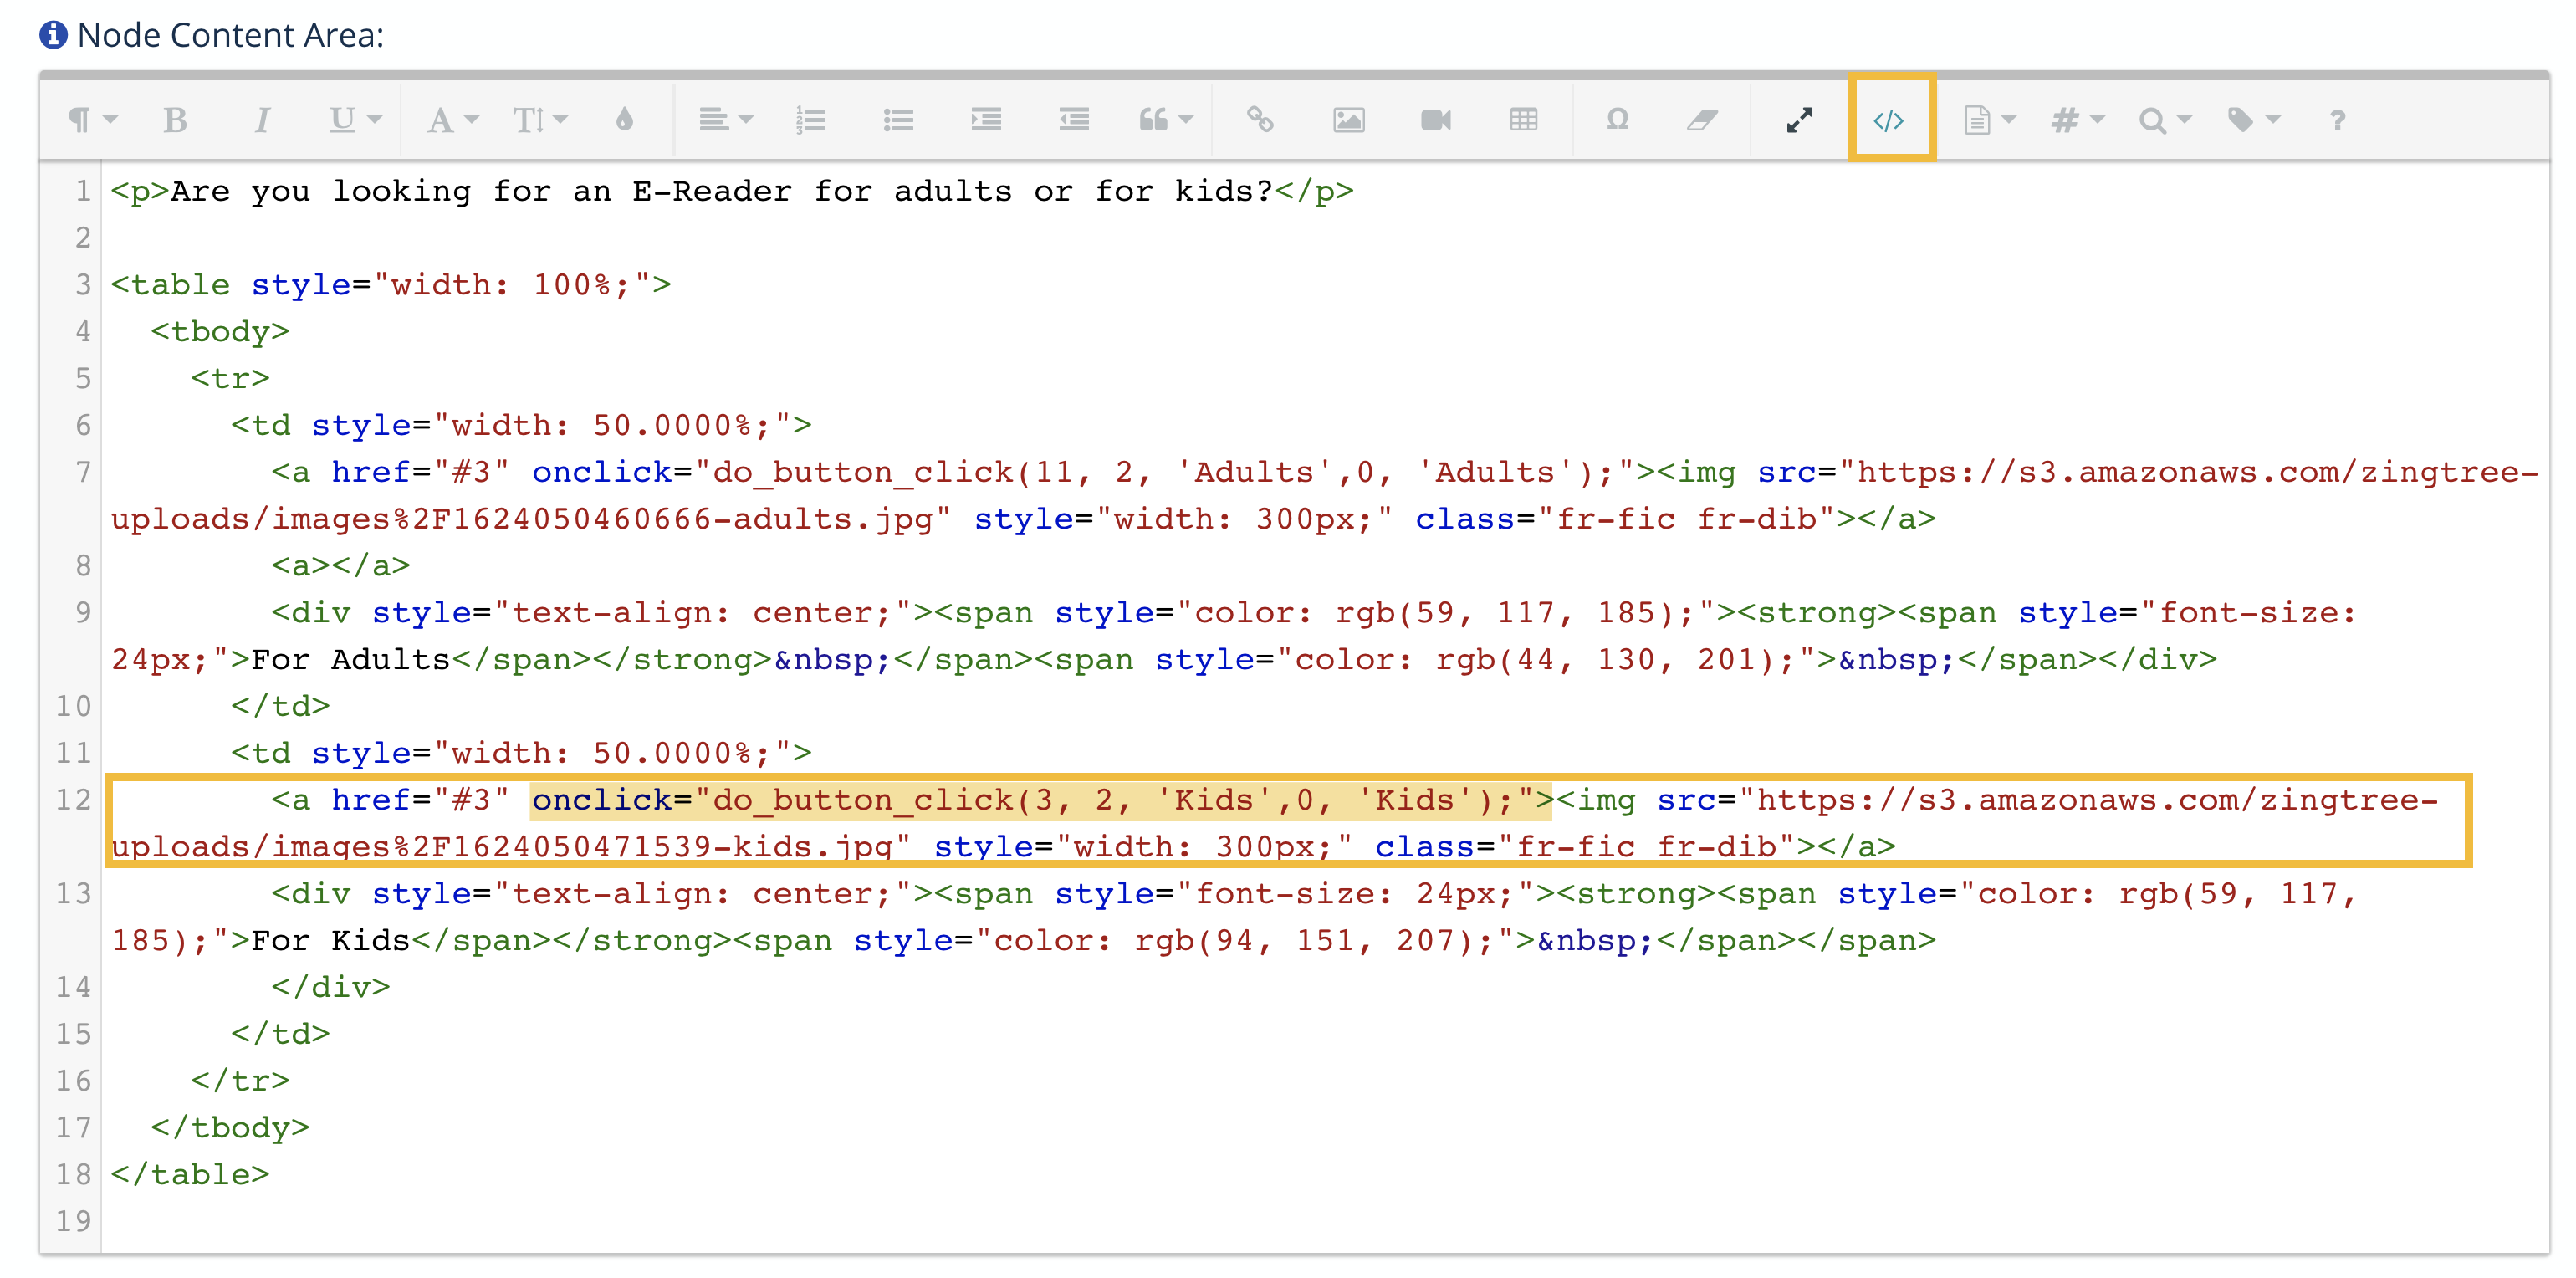This screenshot has height=1278, width=2576.
Task: Open the hash variables menu
Action: pyautogui.click(x=2077, y=120)
